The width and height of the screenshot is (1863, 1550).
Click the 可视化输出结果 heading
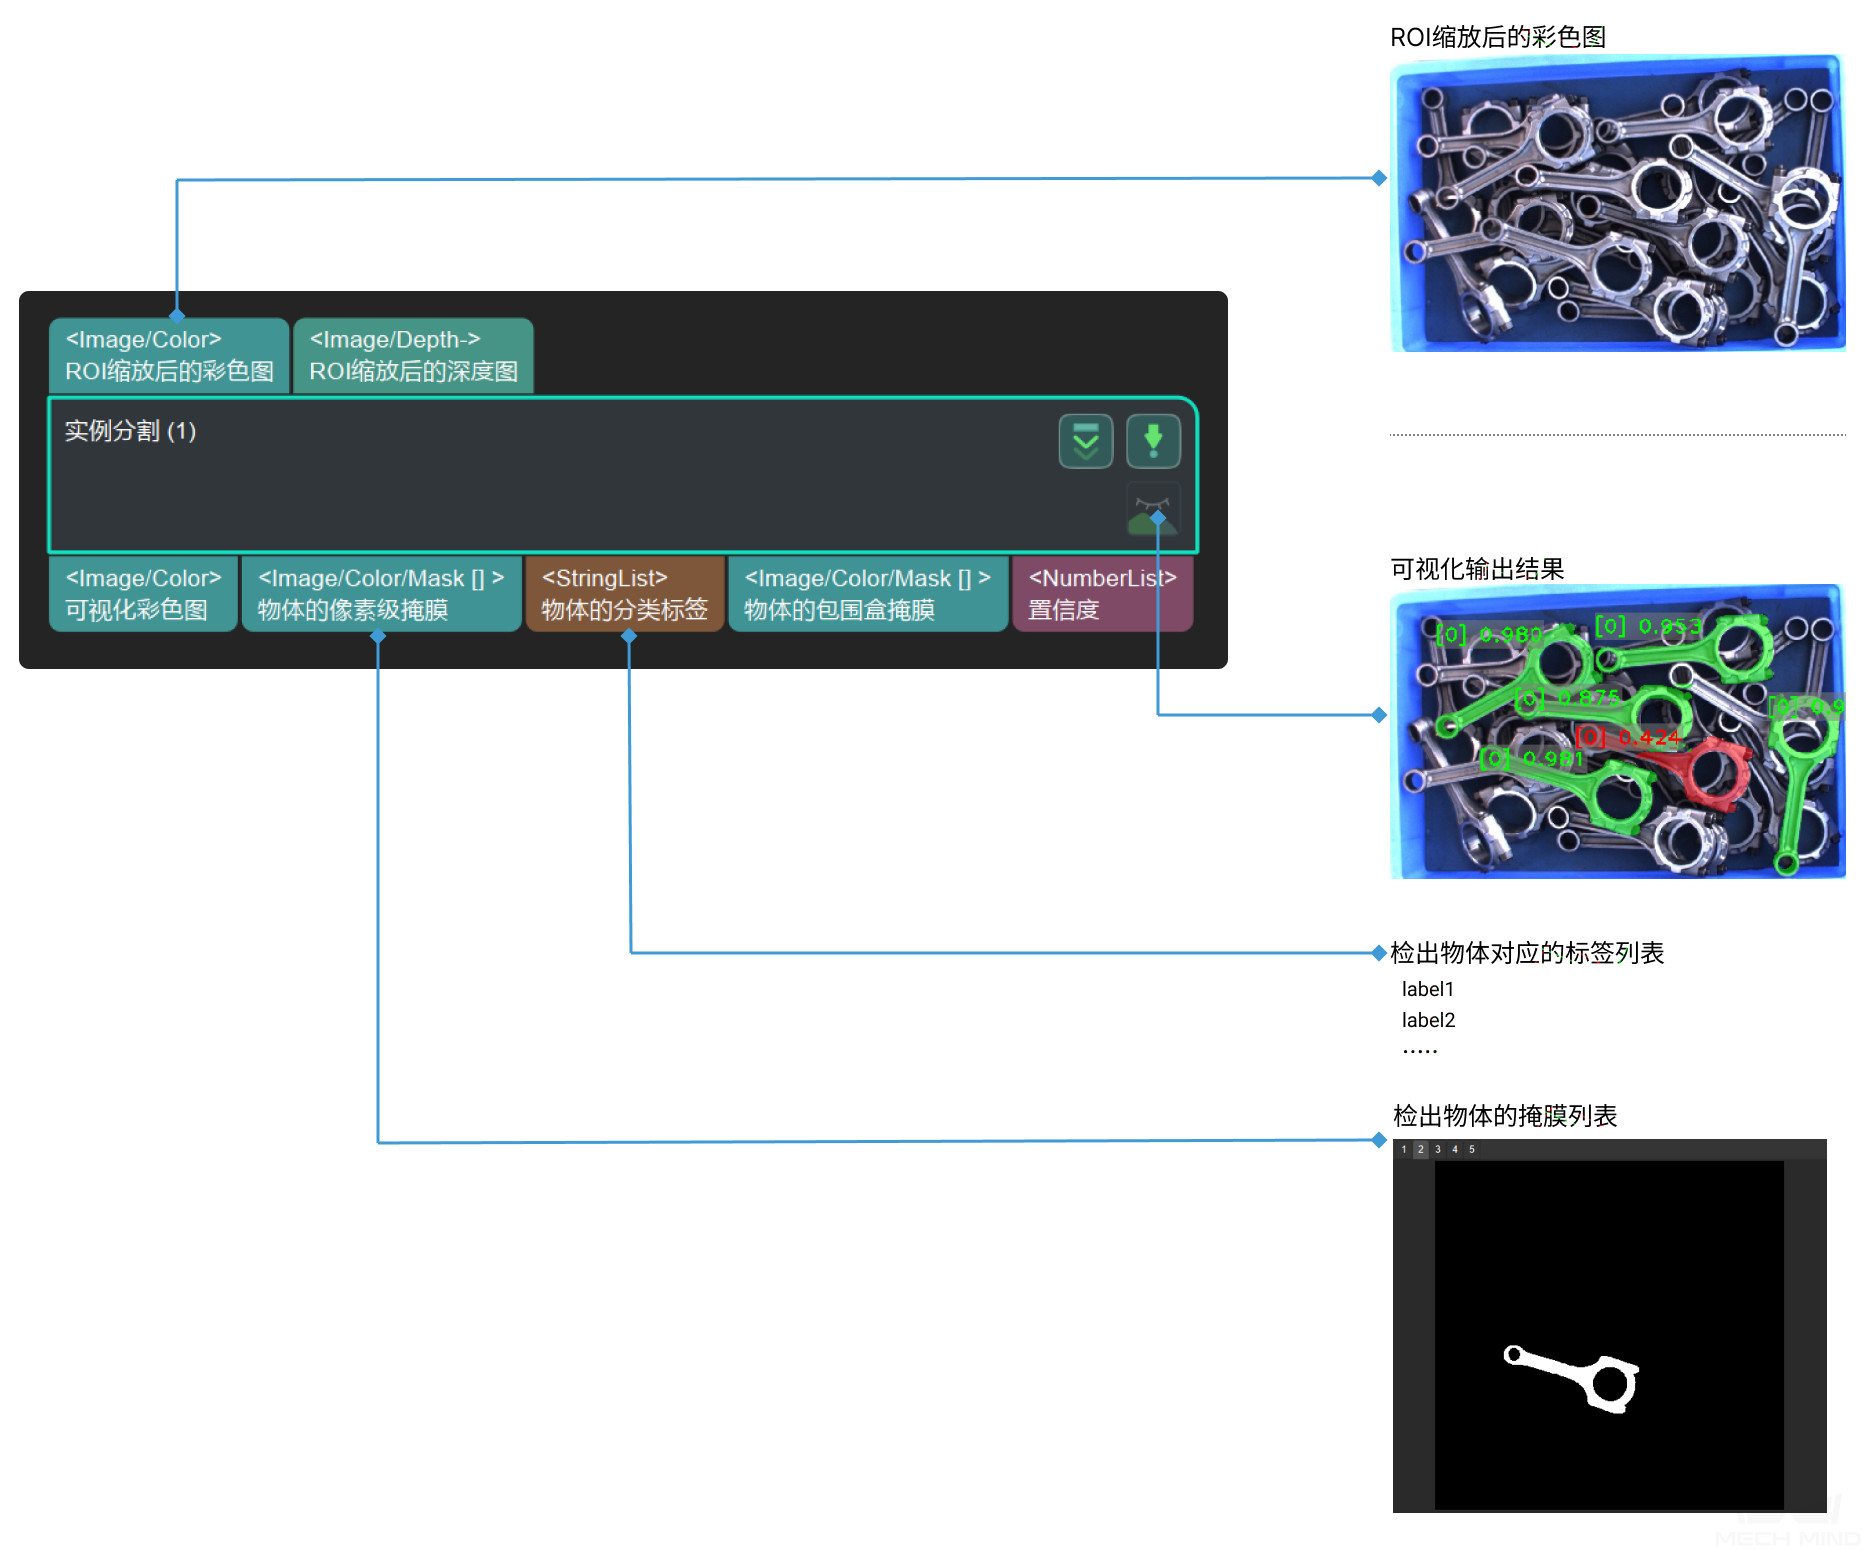(1477, 569)
